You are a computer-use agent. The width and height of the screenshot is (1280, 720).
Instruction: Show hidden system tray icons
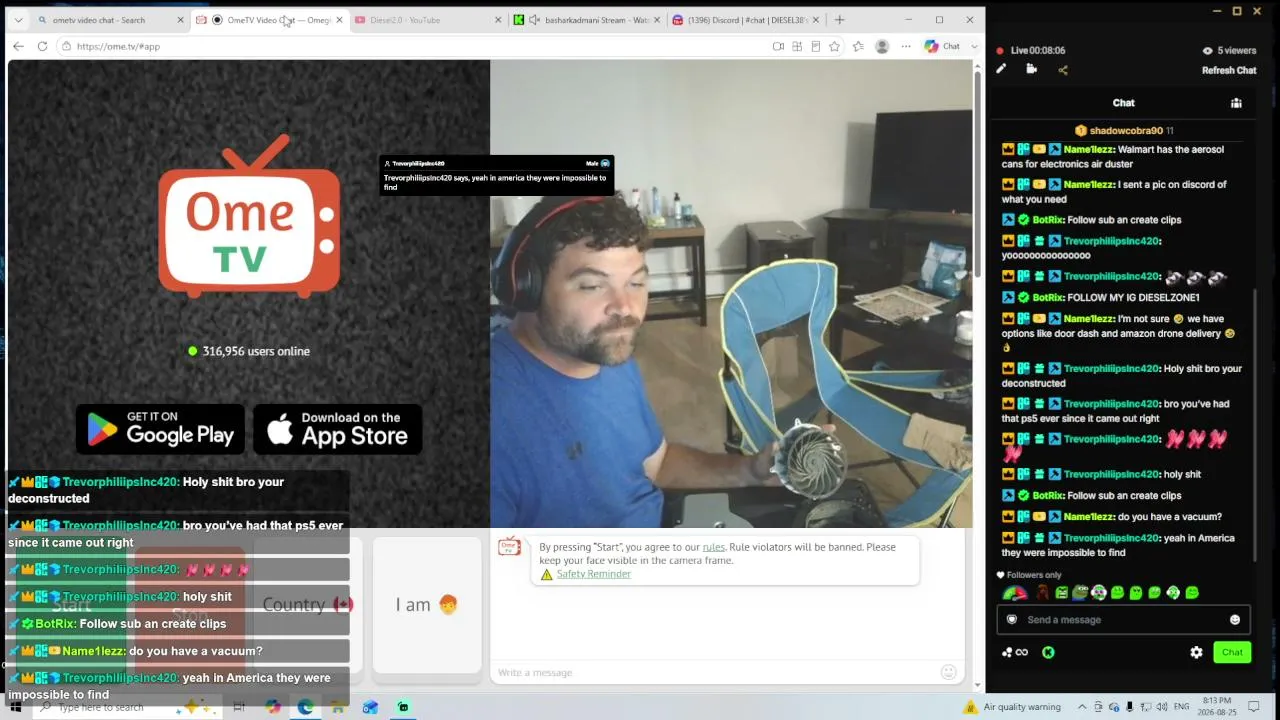click(1081, 707)
